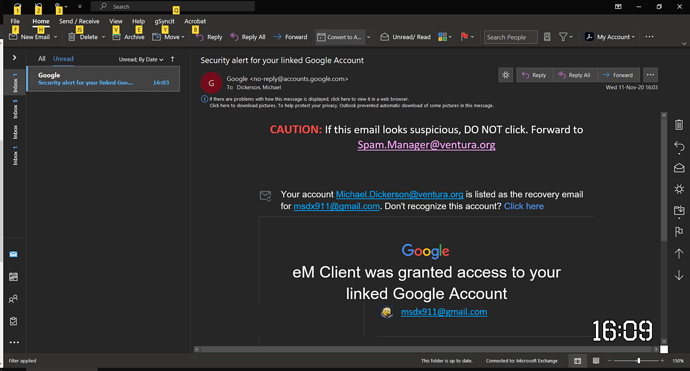The image size is (690, 371).
Task: Open more navigation options (three dots)
Action: (x=14, y=342)
